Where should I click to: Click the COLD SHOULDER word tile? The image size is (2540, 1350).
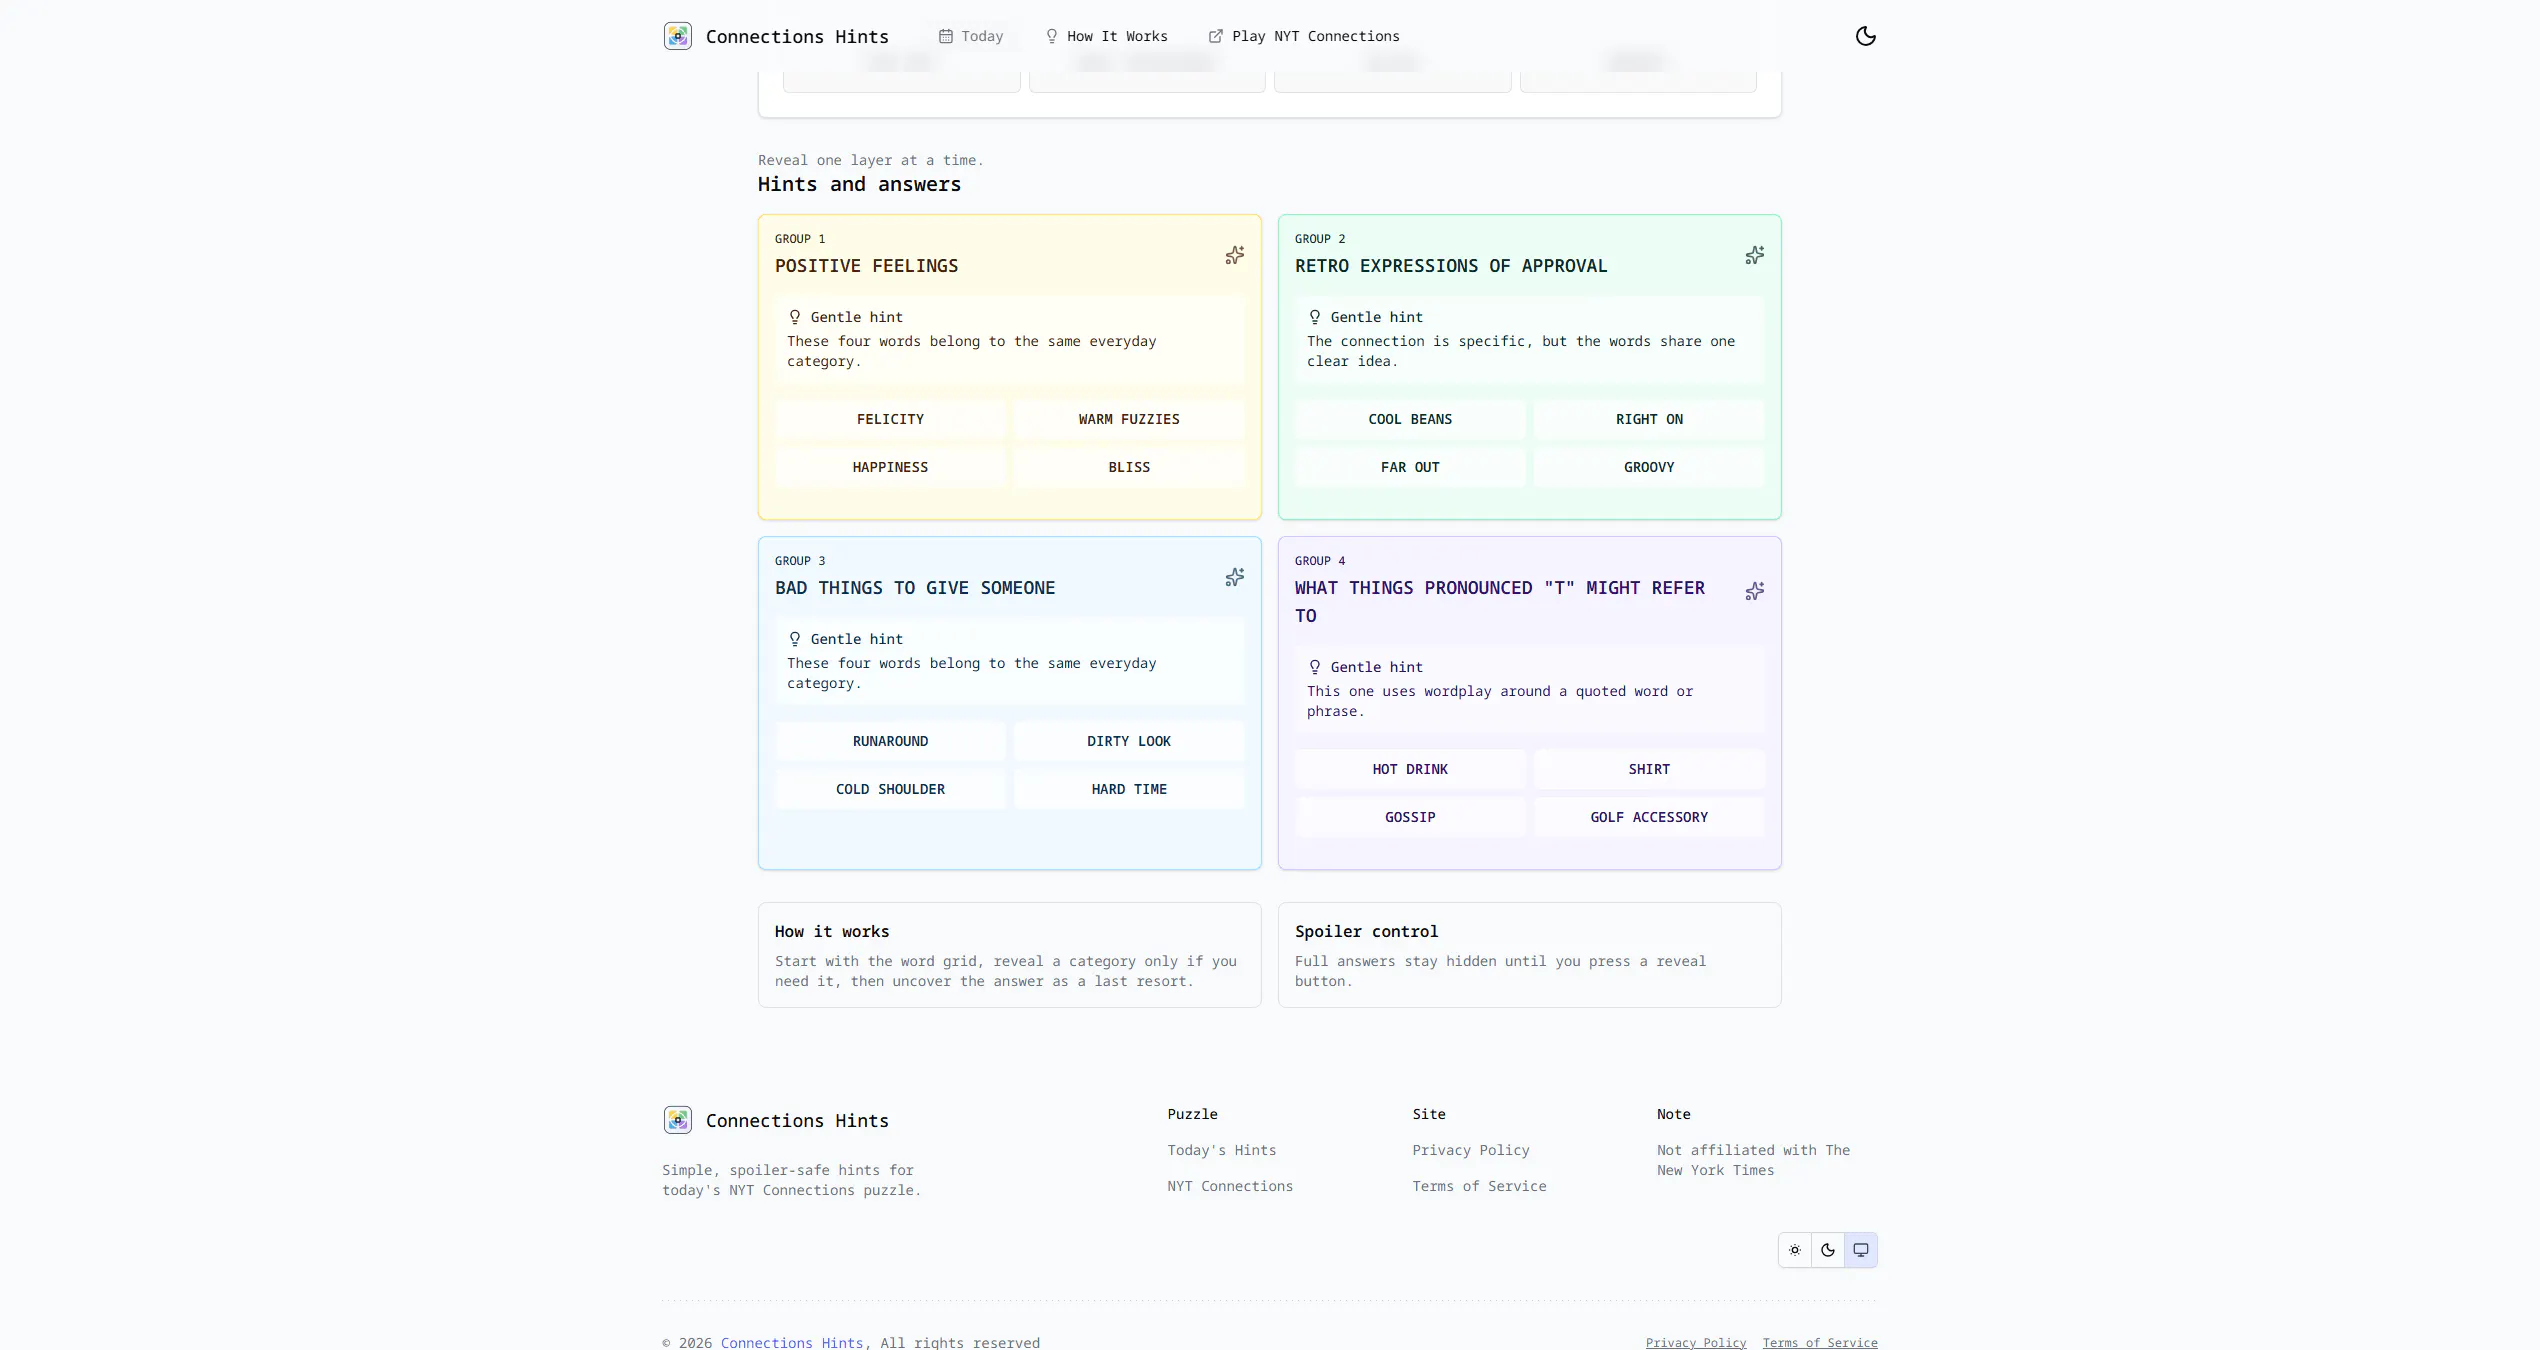coord(890,789)
